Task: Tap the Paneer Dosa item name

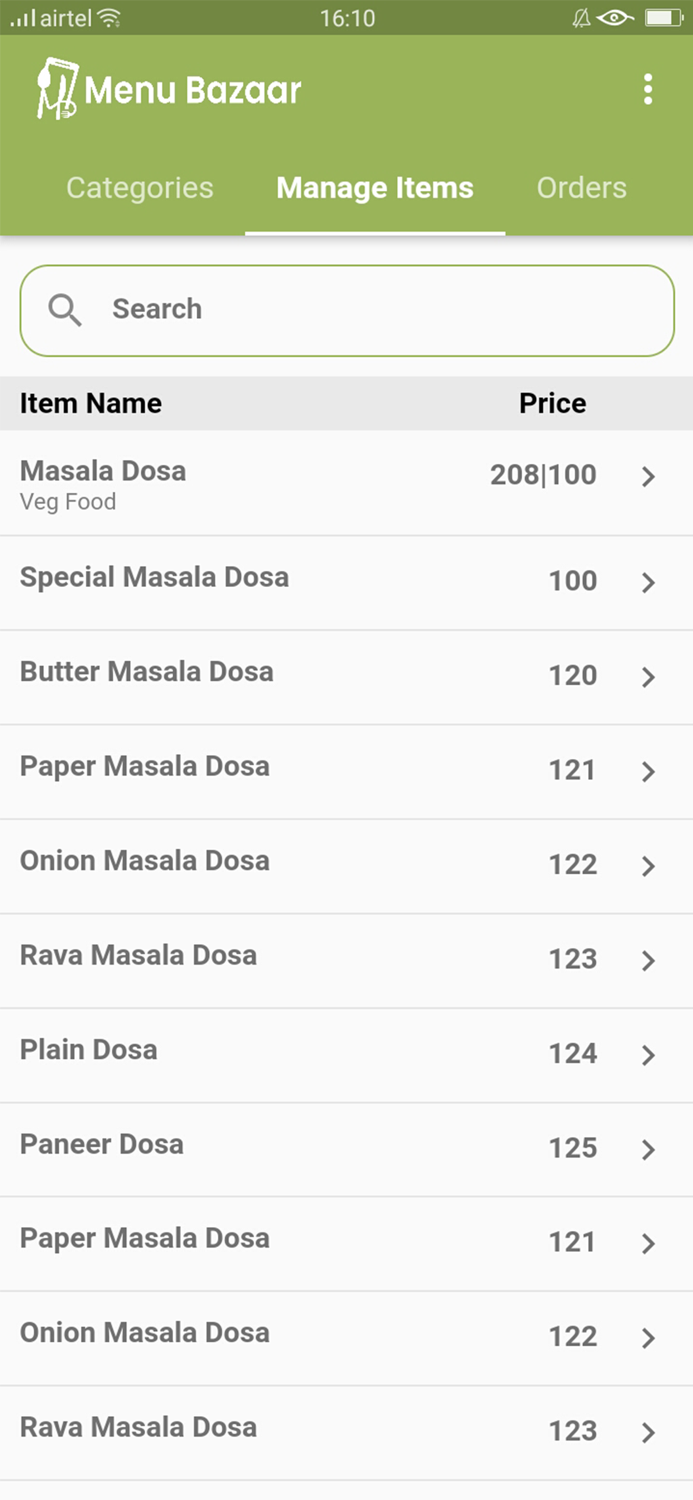Action: coord(102,1144)
